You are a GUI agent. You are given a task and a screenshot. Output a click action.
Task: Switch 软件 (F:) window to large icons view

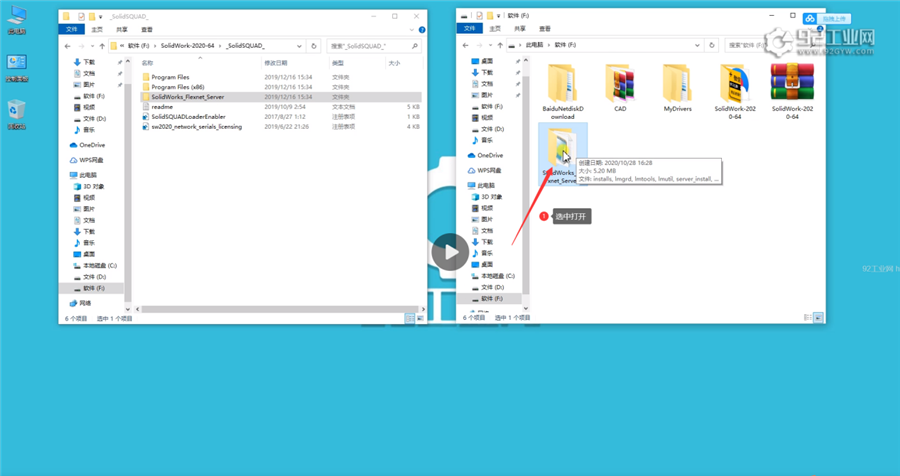[818, 317]
